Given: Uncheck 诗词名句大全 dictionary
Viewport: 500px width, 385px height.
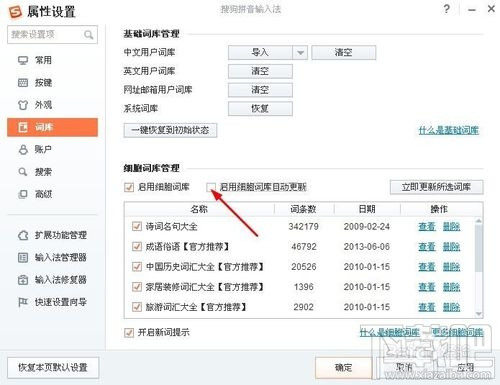Looking at the screenshot, I should coord(137,227).
